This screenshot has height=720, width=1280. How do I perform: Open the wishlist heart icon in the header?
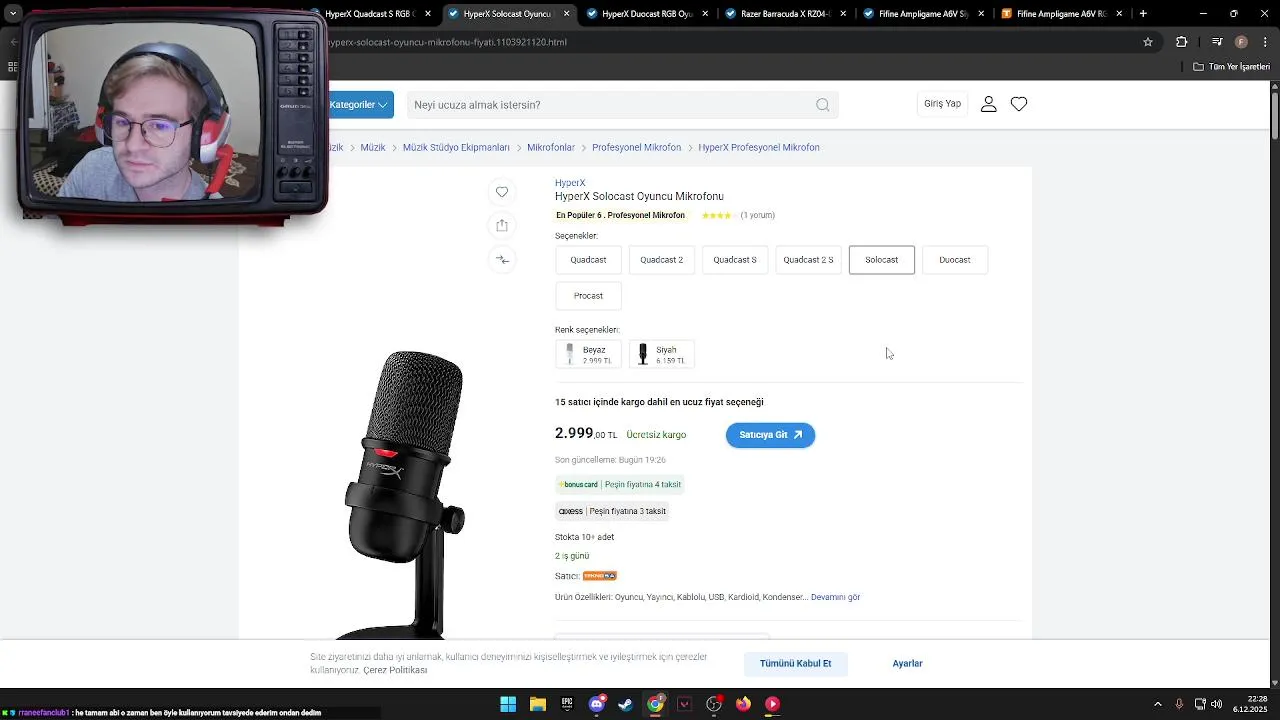pyautogui.click(x=1019, y=104)
